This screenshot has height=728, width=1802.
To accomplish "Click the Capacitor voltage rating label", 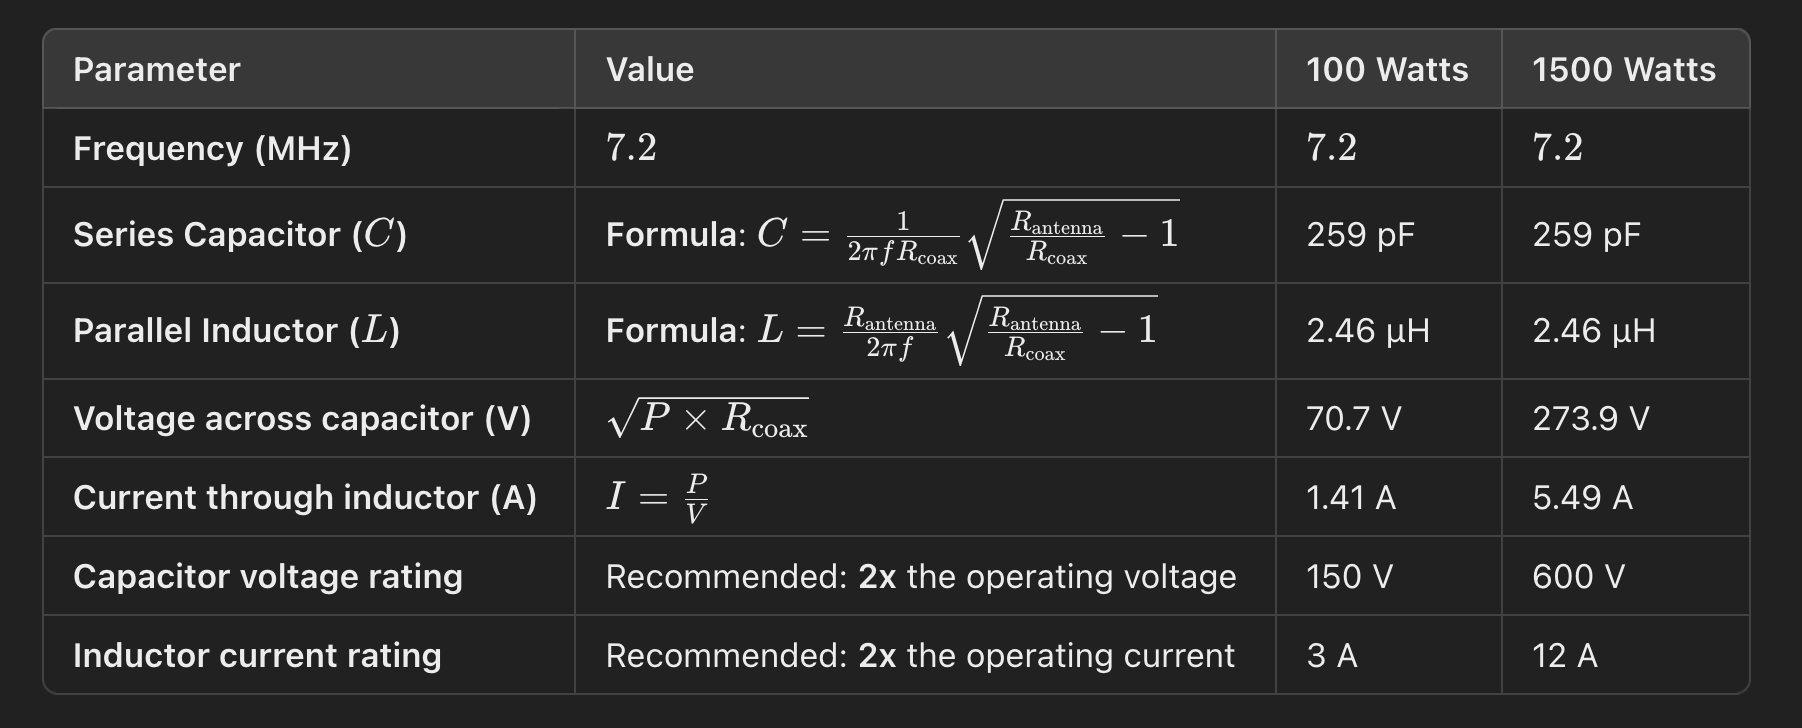I will pyautogui.click(x=268, y=577).
